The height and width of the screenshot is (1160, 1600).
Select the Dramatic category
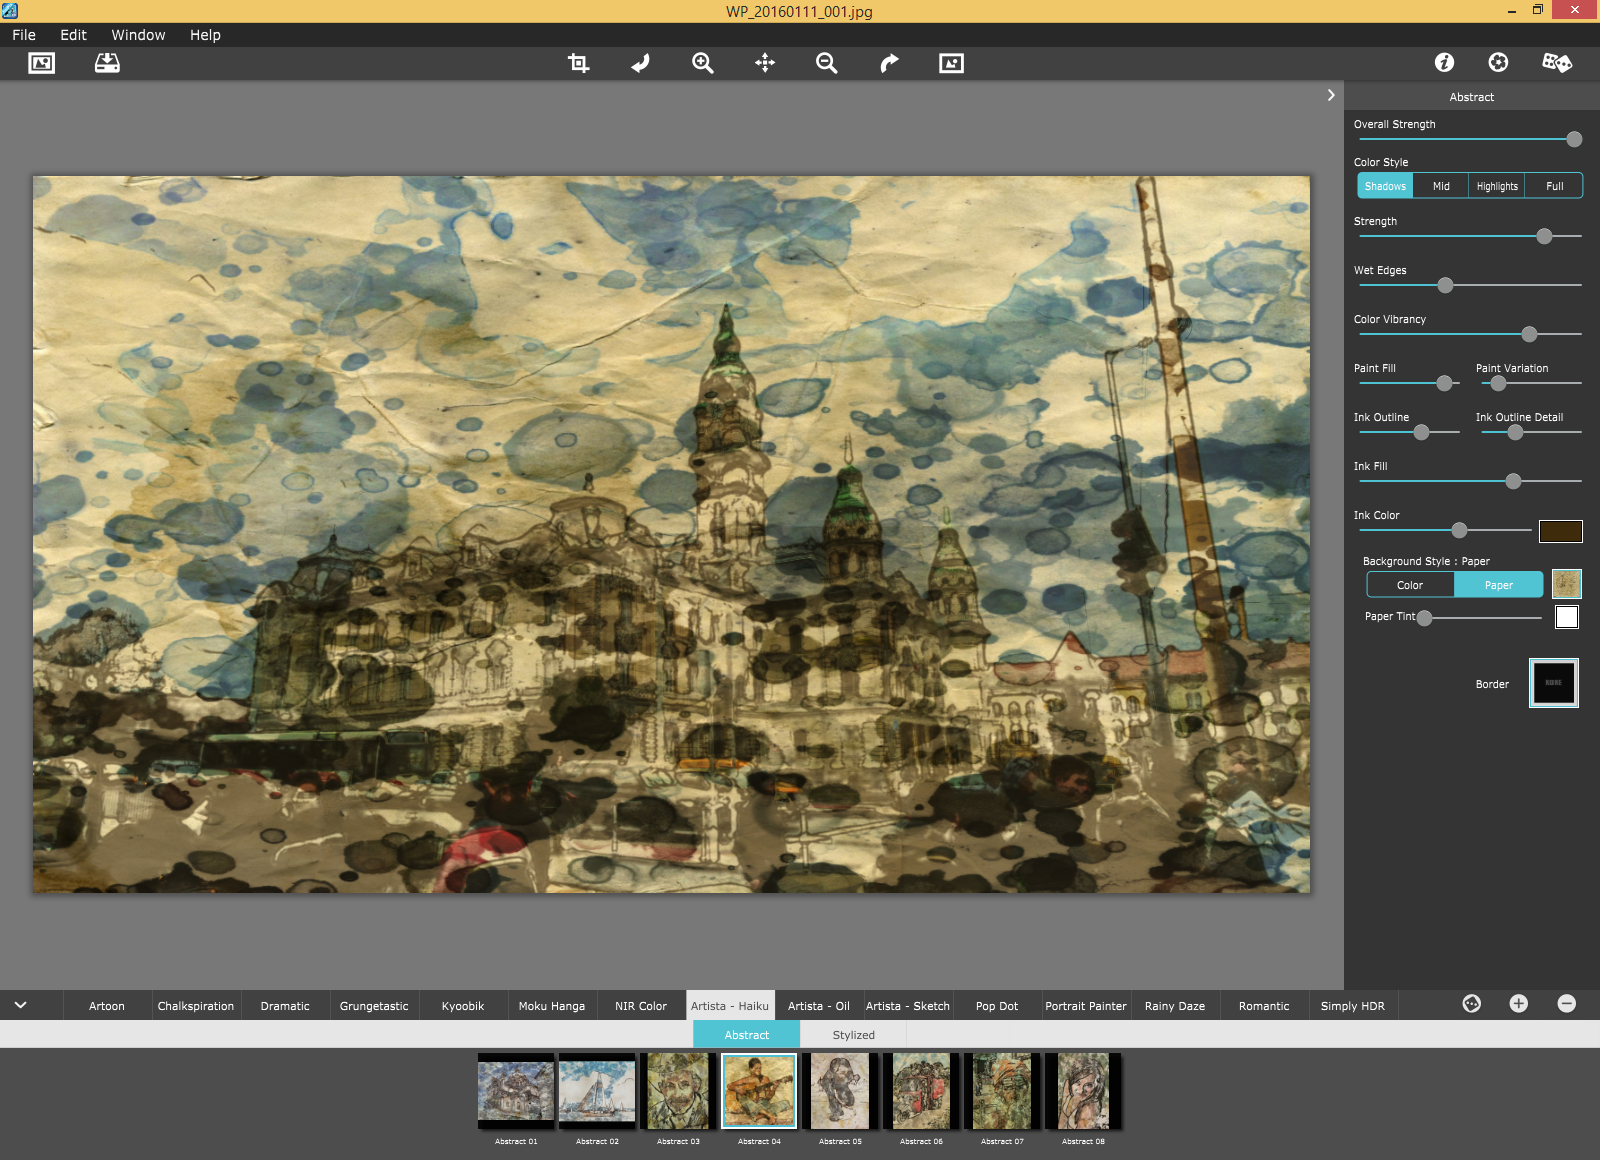[285, 1006]
